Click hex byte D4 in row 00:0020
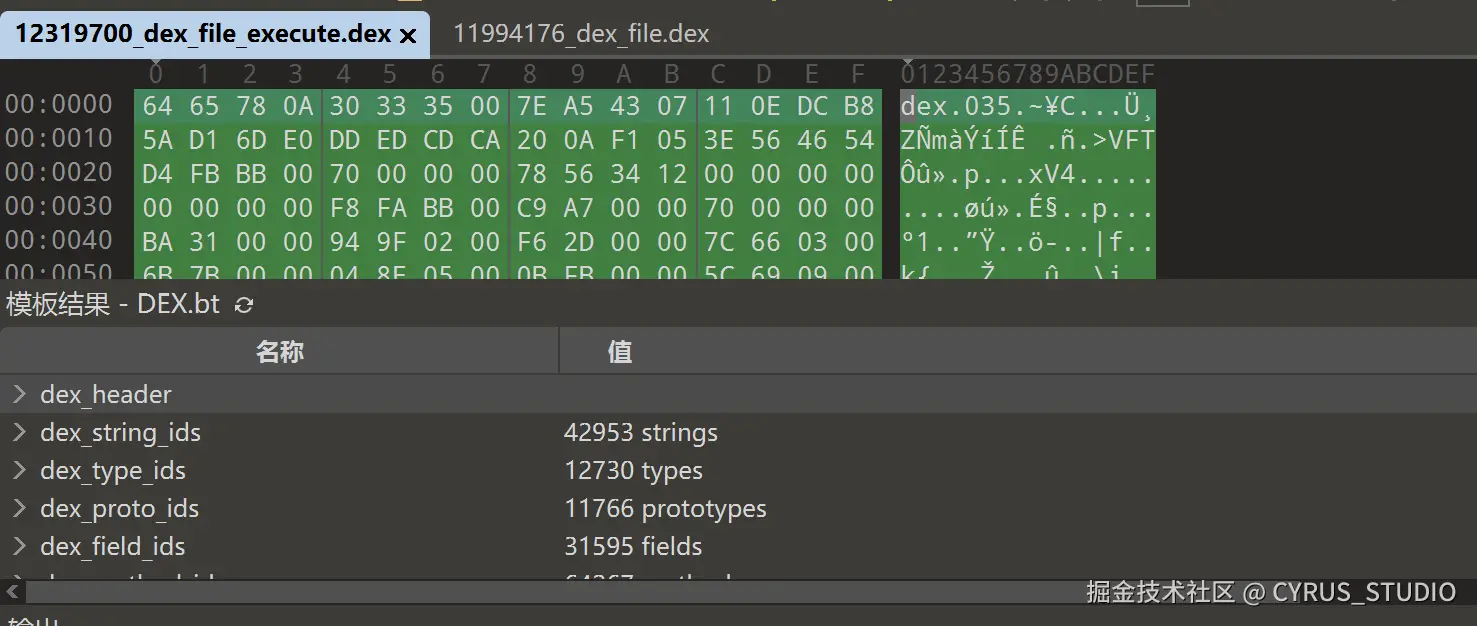The height and width of the screenshot is (626, 1477). pos(157,174)
